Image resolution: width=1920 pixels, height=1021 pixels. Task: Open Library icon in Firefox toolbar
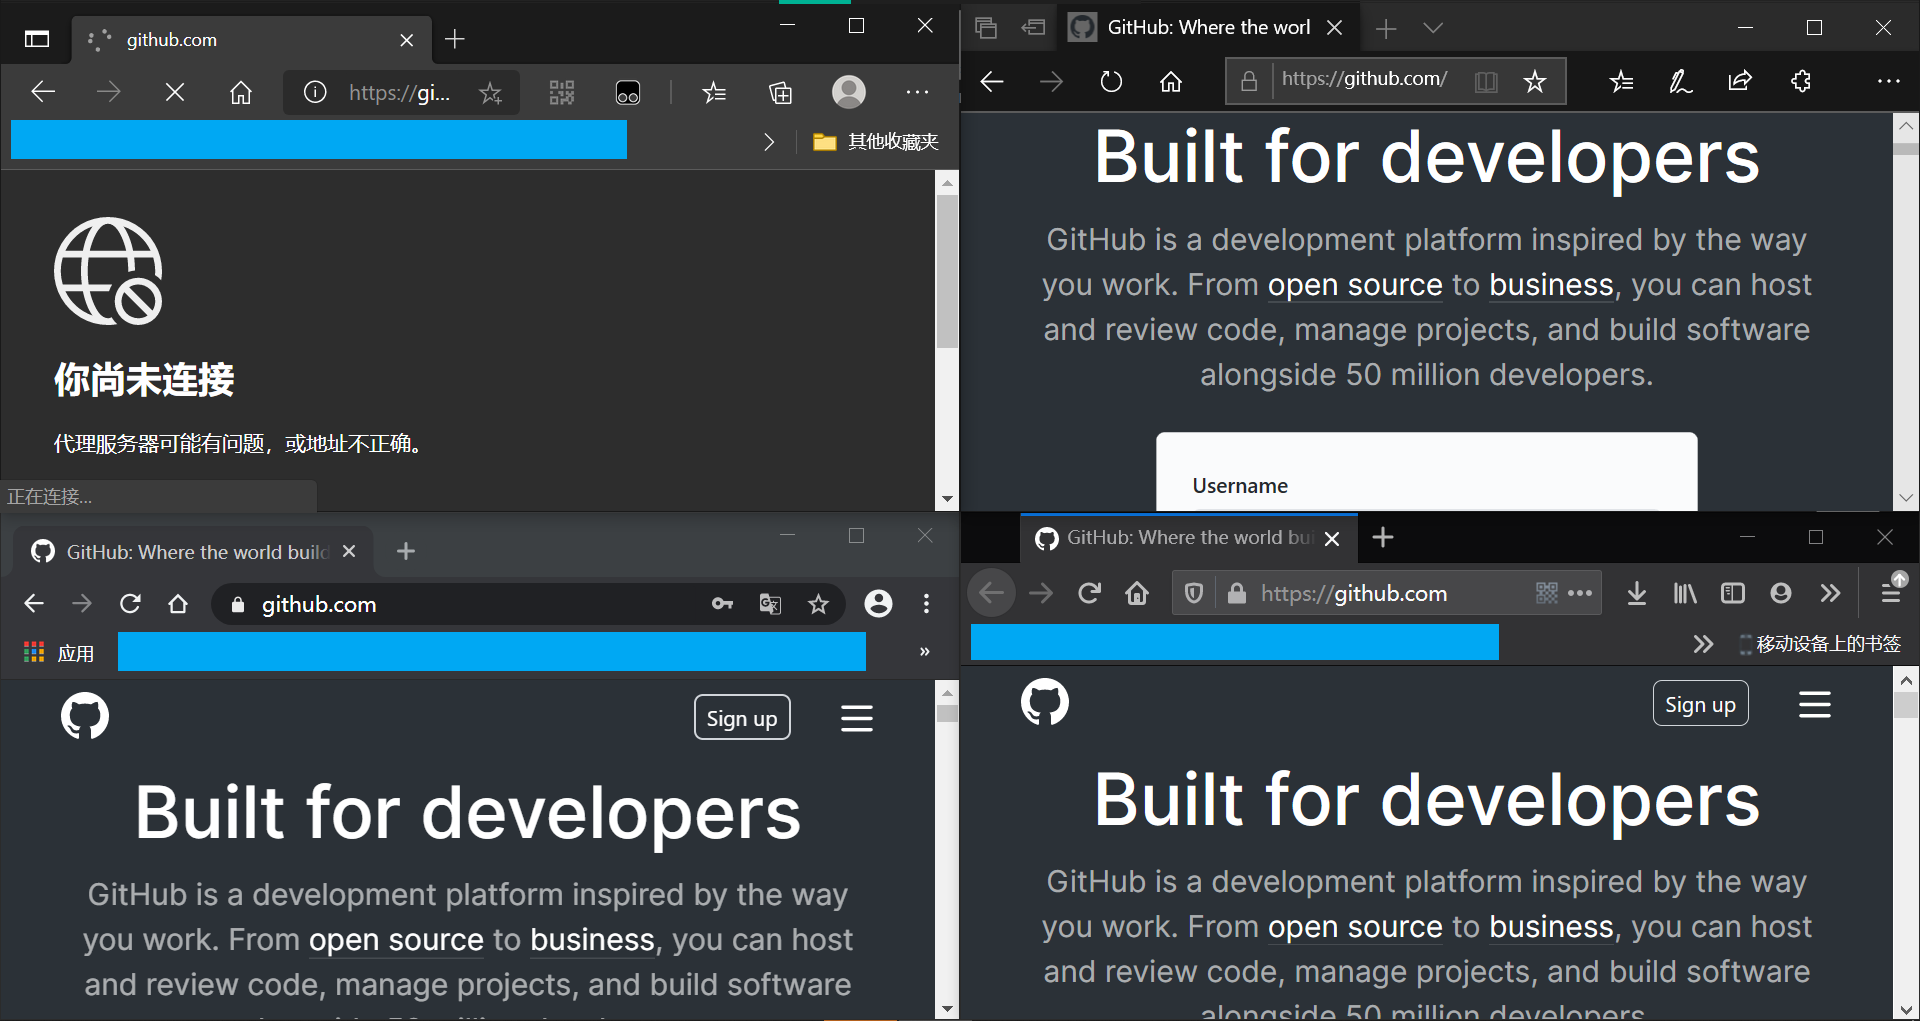tap(1685, 594)
